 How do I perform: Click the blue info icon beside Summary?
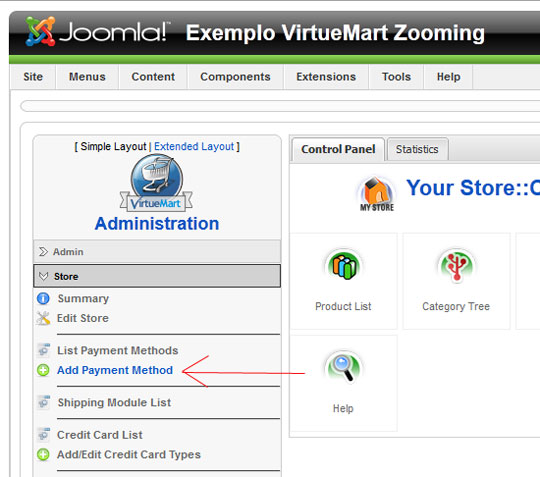point(43,298)
